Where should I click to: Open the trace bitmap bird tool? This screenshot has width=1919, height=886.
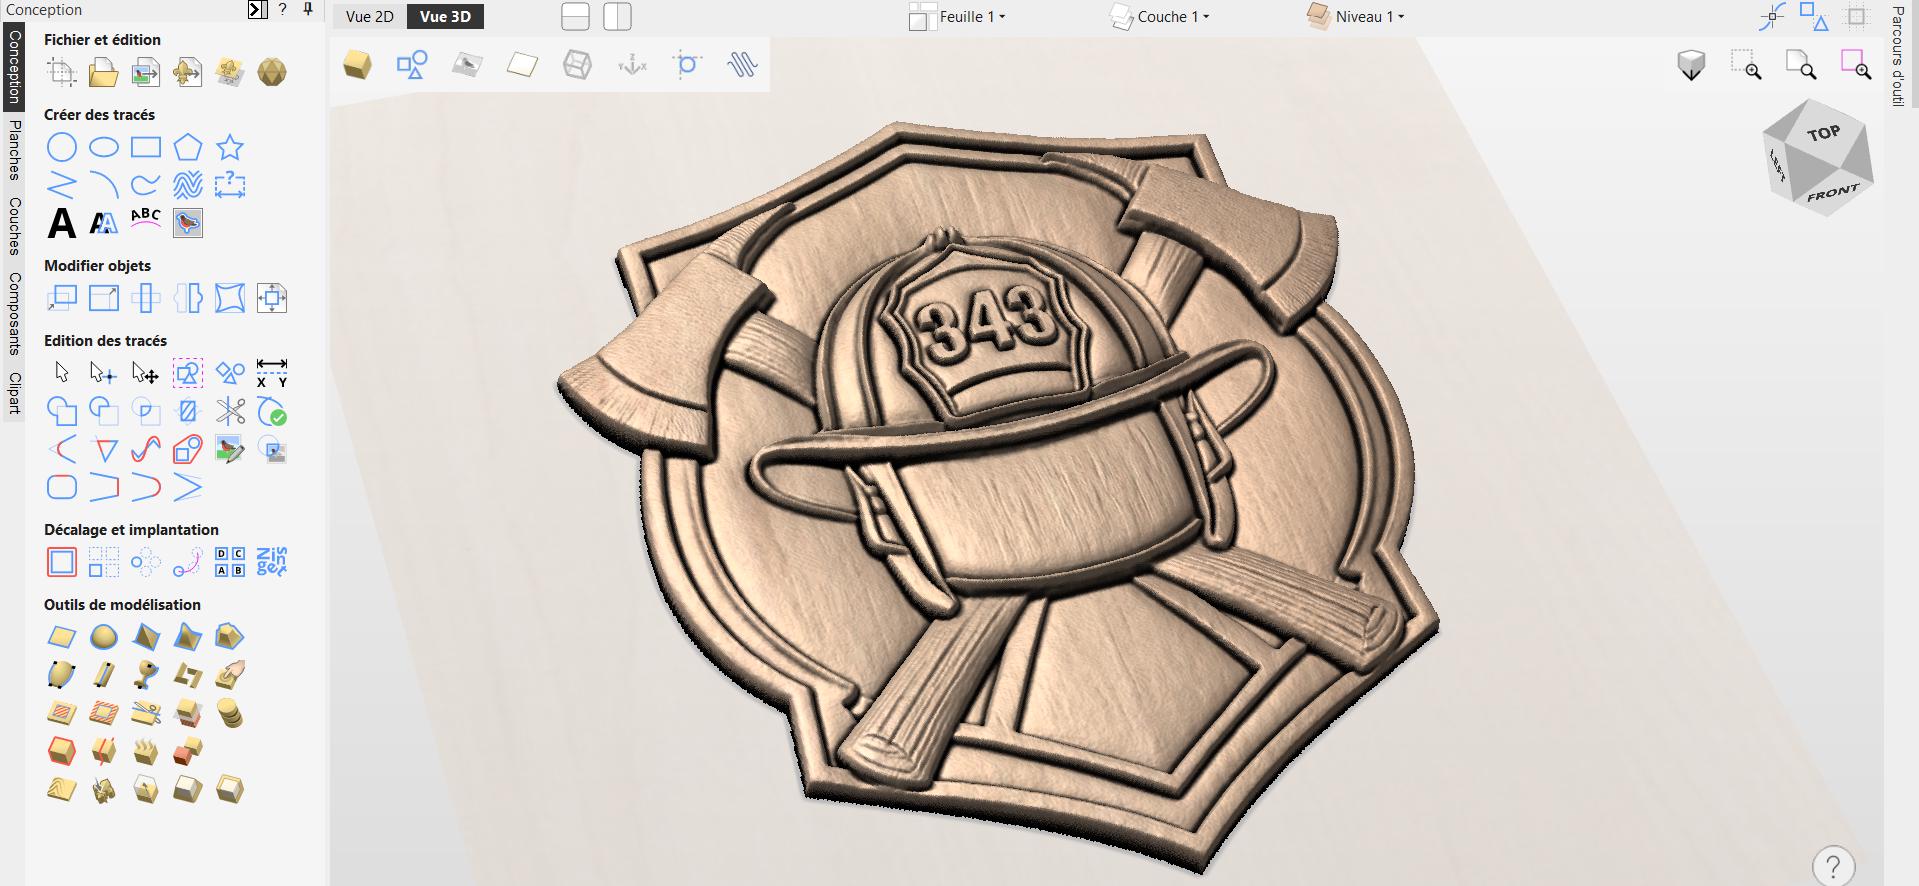tap(188, 223)
